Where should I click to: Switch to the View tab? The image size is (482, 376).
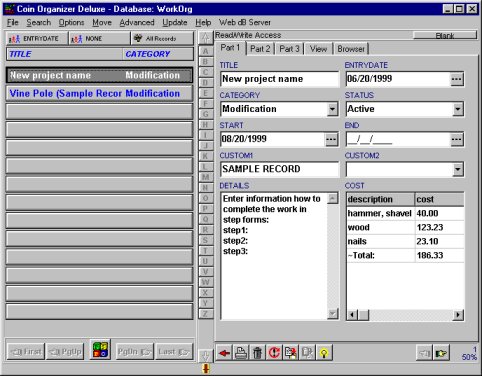[318, 49]
